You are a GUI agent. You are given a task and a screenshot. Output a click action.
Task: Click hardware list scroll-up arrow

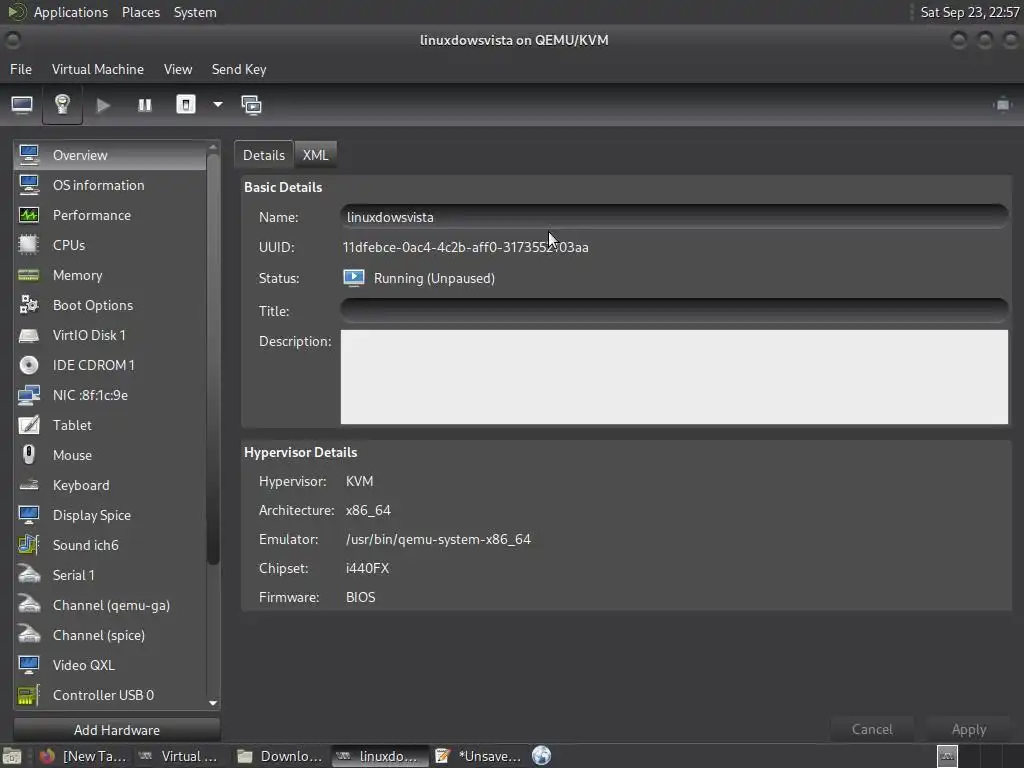213,147
